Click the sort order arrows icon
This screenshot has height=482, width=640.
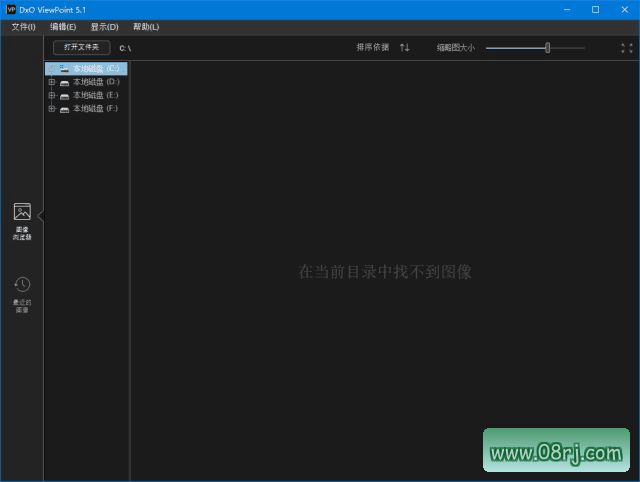405,47
